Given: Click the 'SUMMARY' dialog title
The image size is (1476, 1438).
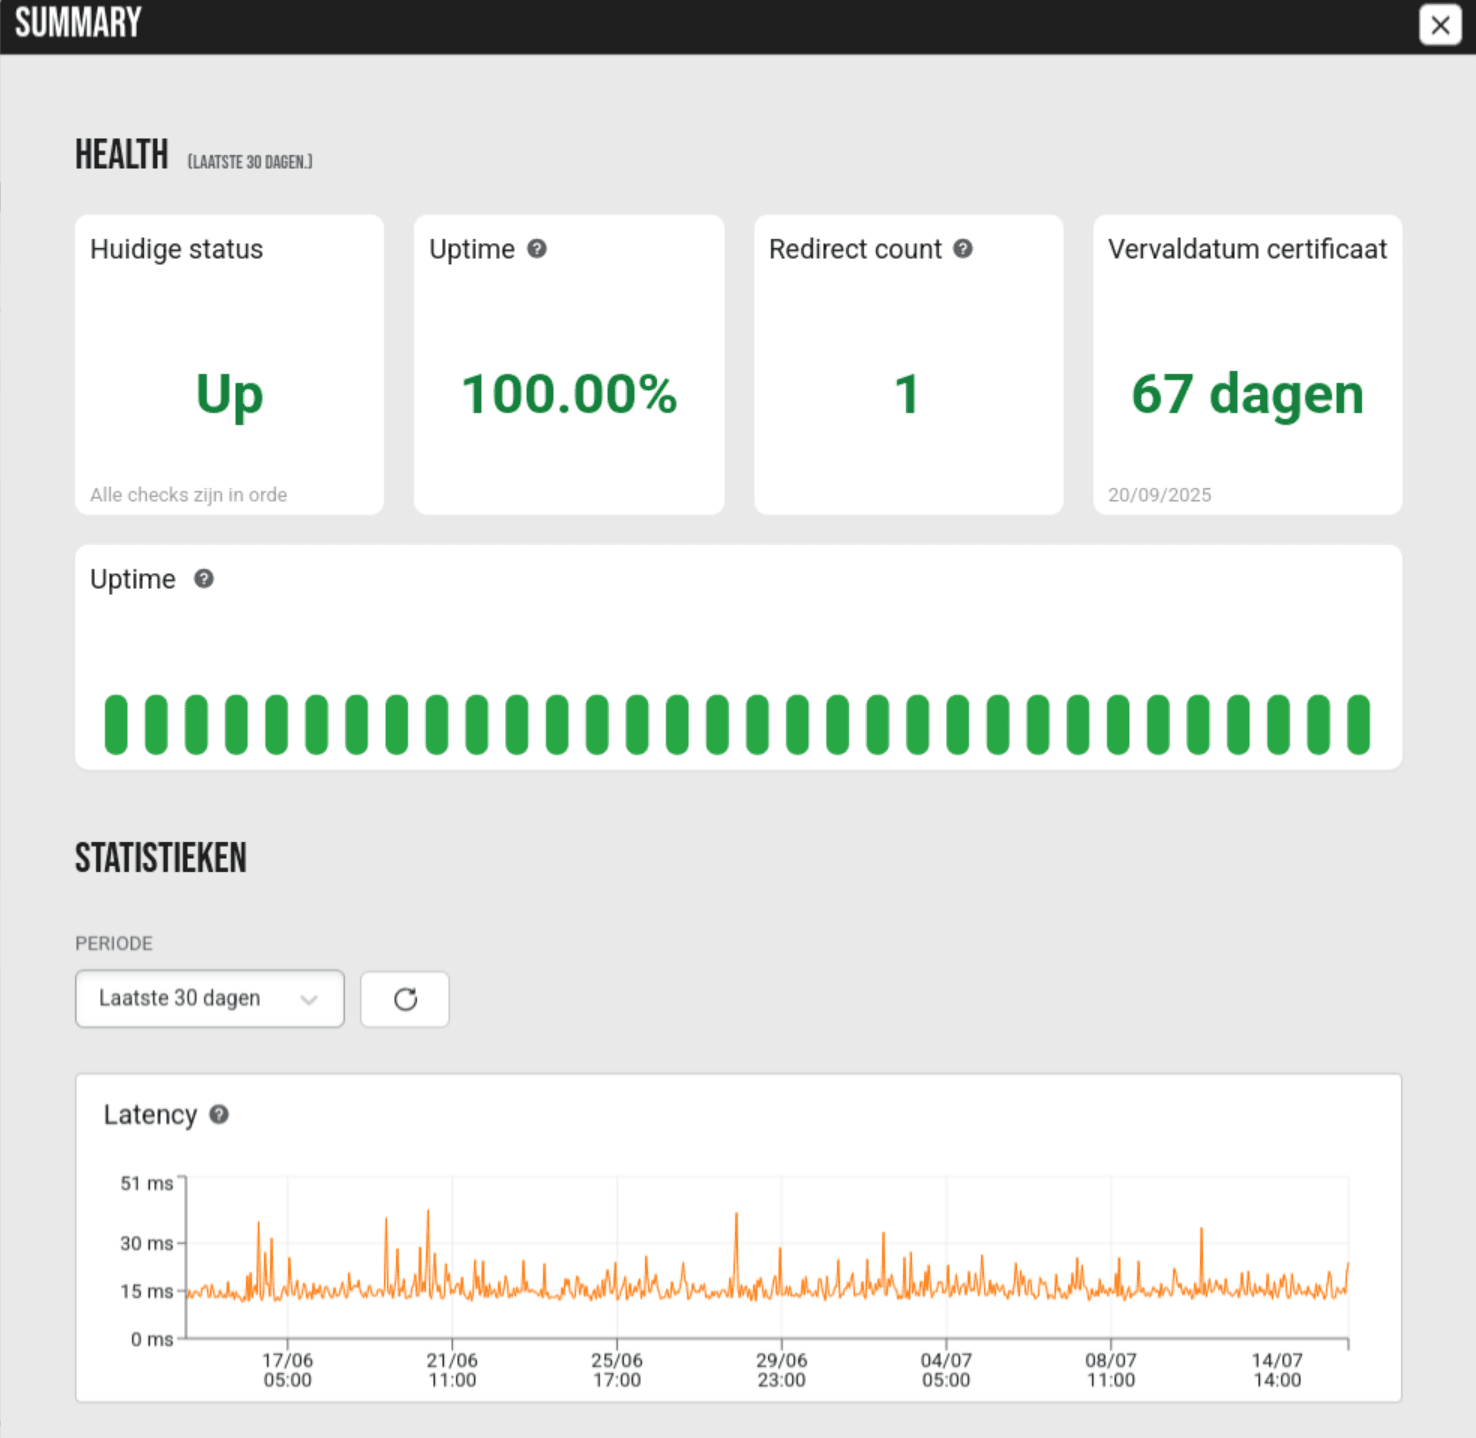Looking at the screenshot, I should point(78,22).
